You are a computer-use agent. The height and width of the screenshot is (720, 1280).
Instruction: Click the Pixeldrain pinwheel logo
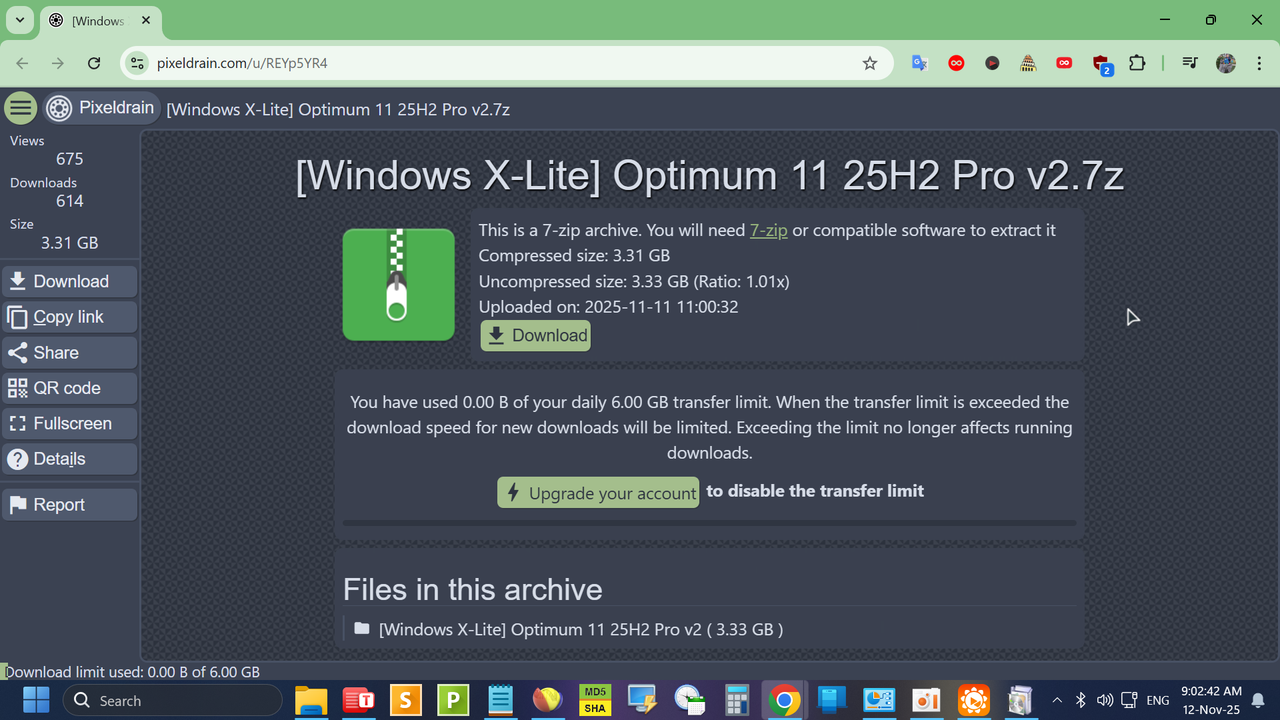[x=59, y=107]
